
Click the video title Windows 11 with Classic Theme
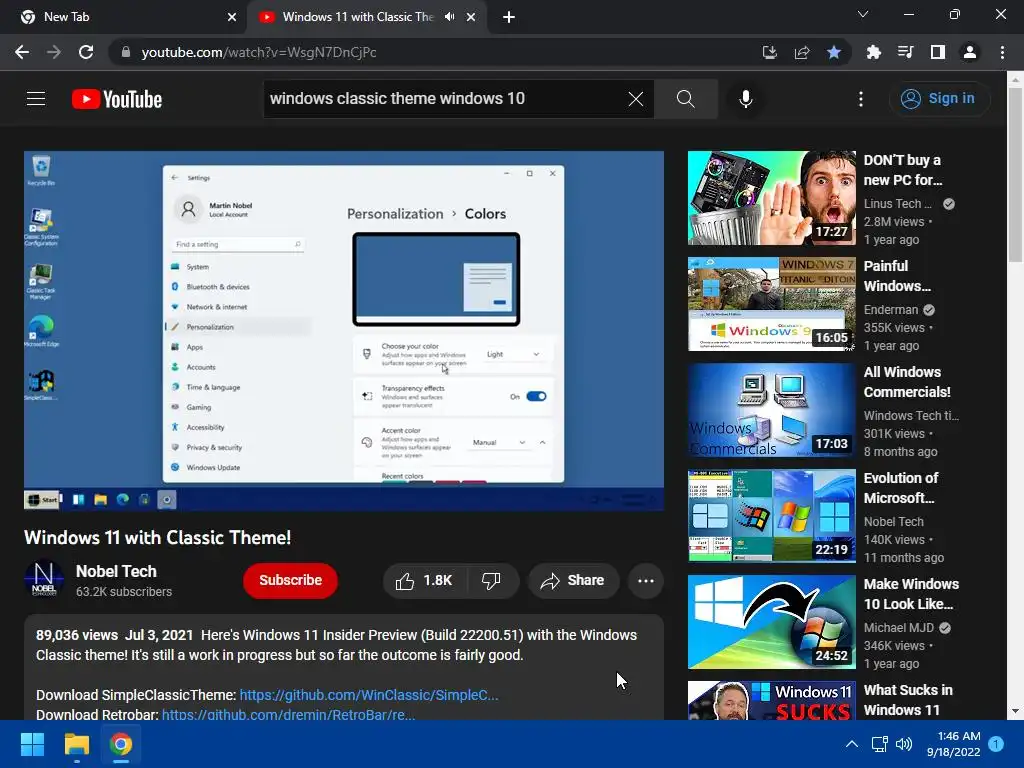[x=157, y=537]
